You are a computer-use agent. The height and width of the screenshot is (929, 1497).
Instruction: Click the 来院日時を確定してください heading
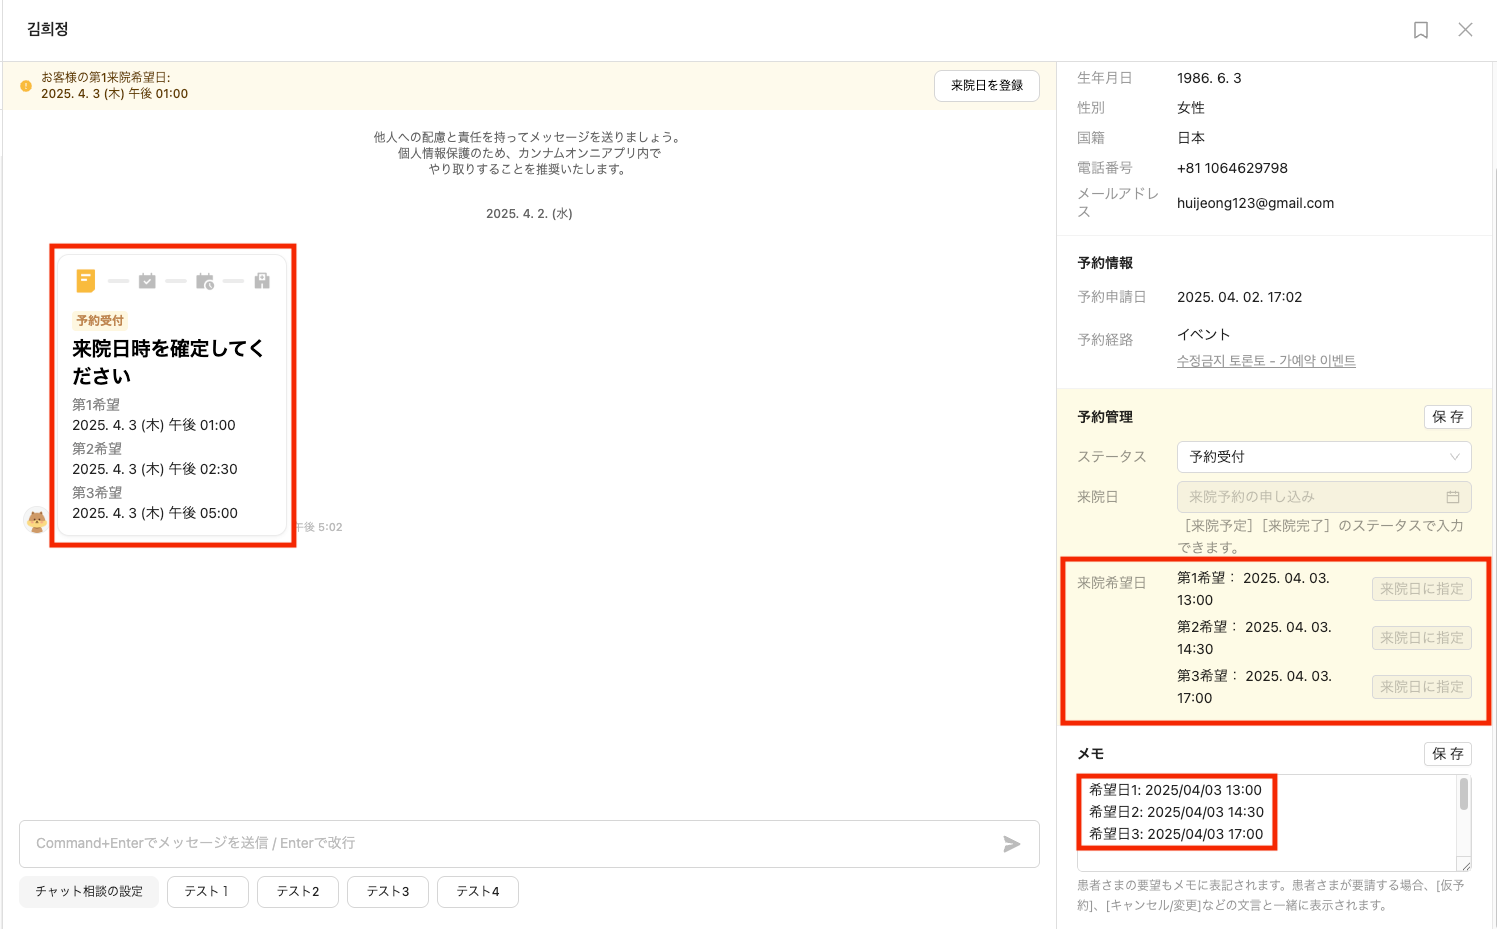(x=168, y=362)
